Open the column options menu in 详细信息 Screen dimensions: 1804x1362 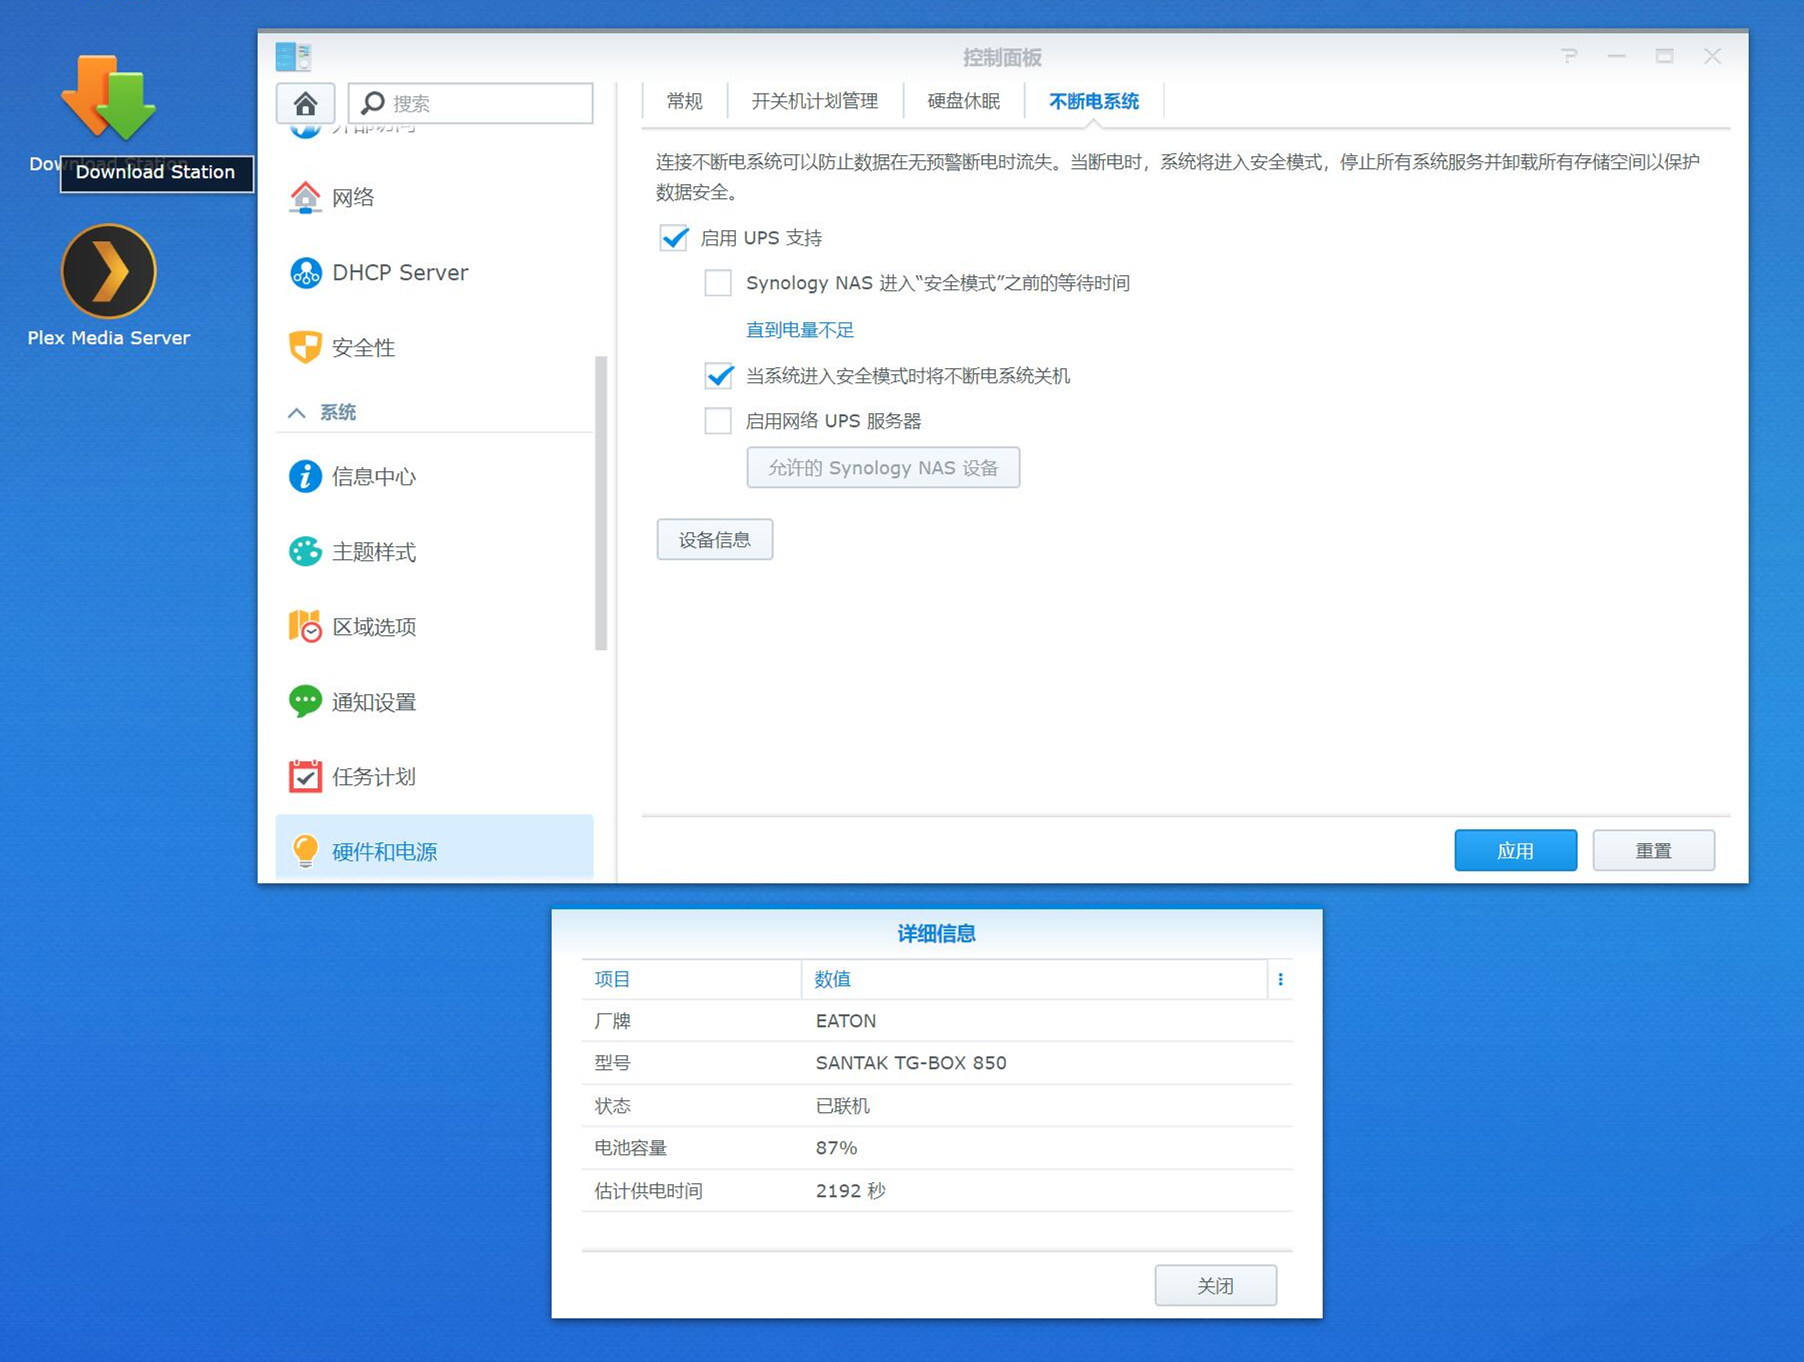tap(1281, 979)
